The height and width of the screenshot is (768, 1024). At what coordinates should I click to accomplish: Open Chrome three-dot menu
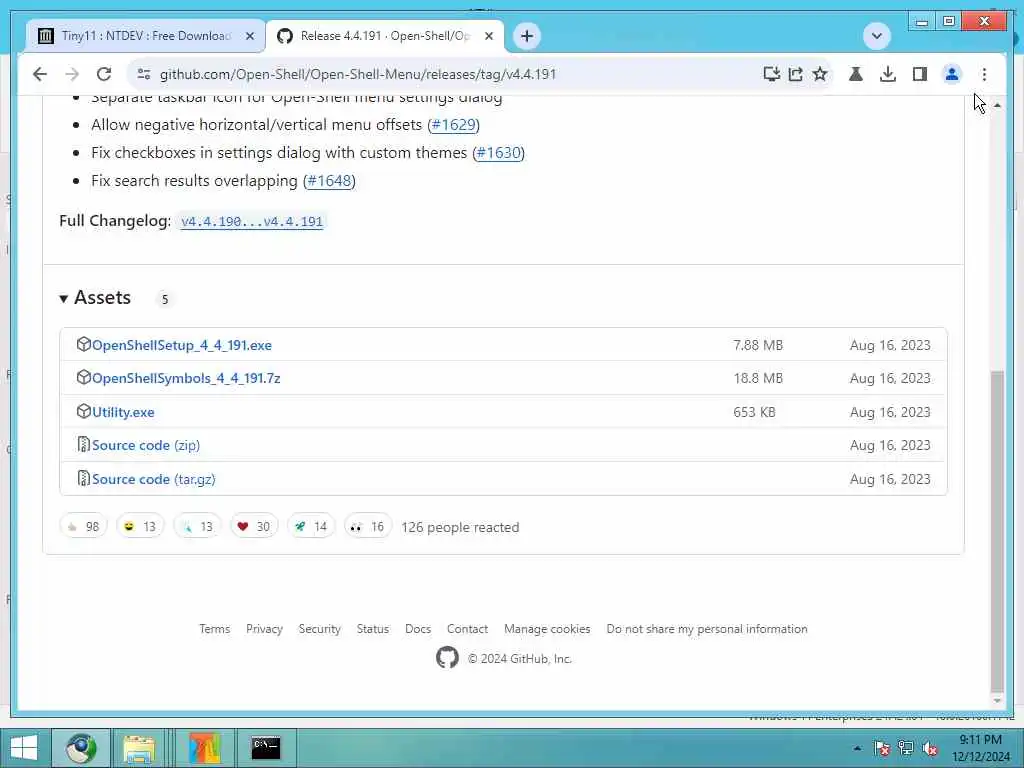coord(984,74)
